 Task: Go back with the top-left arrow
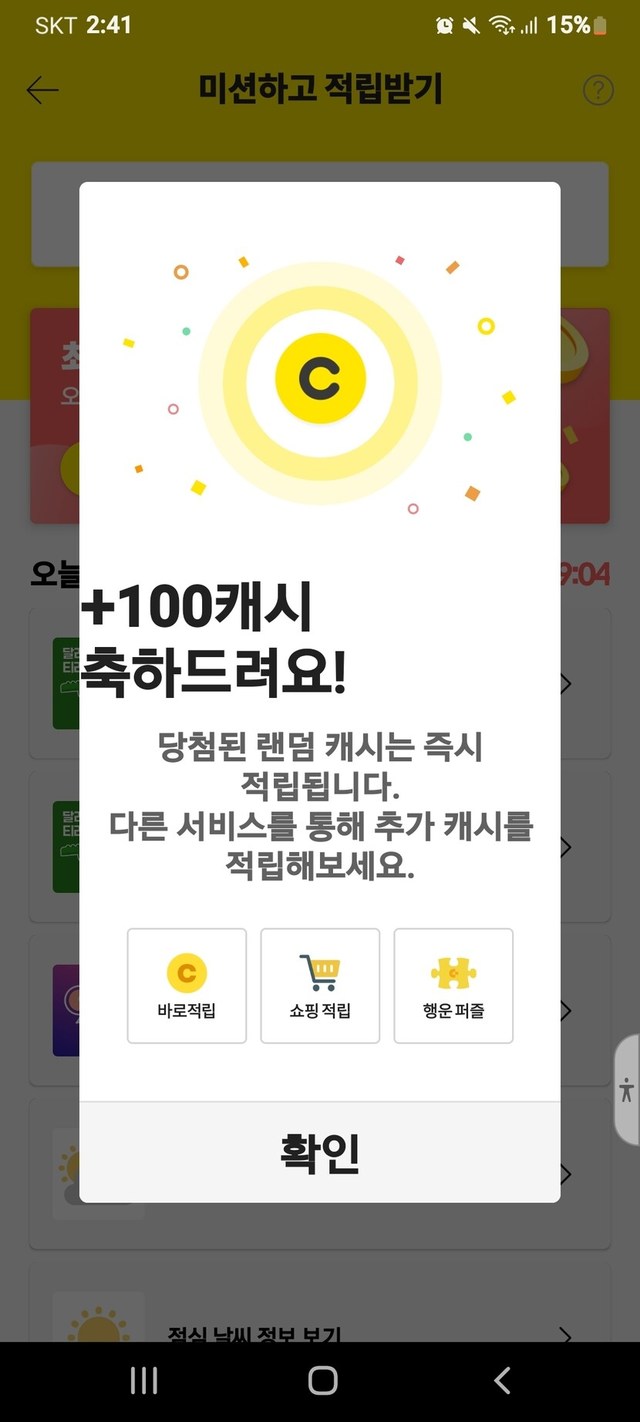tap(42, 90)
